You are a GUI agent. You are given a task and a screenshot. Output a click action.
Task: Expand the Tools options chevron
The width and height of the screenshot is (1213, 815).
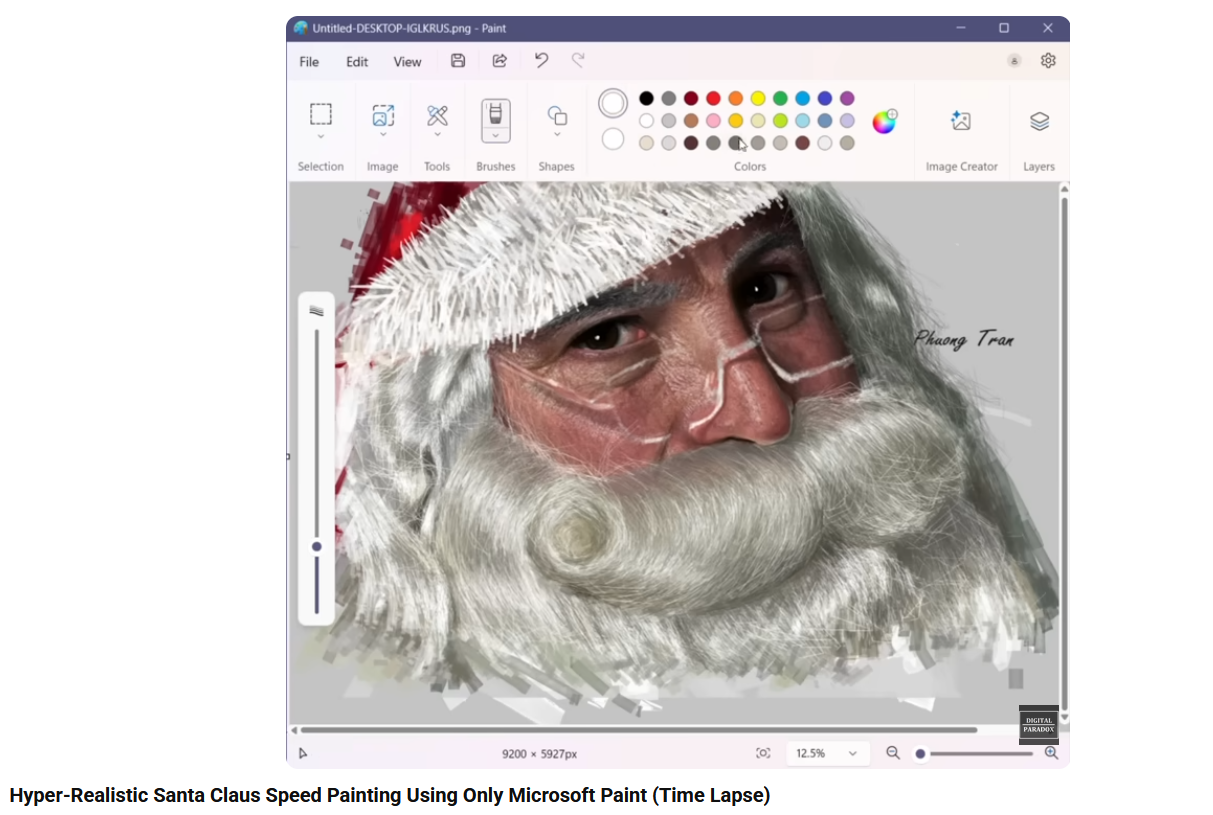437,136
